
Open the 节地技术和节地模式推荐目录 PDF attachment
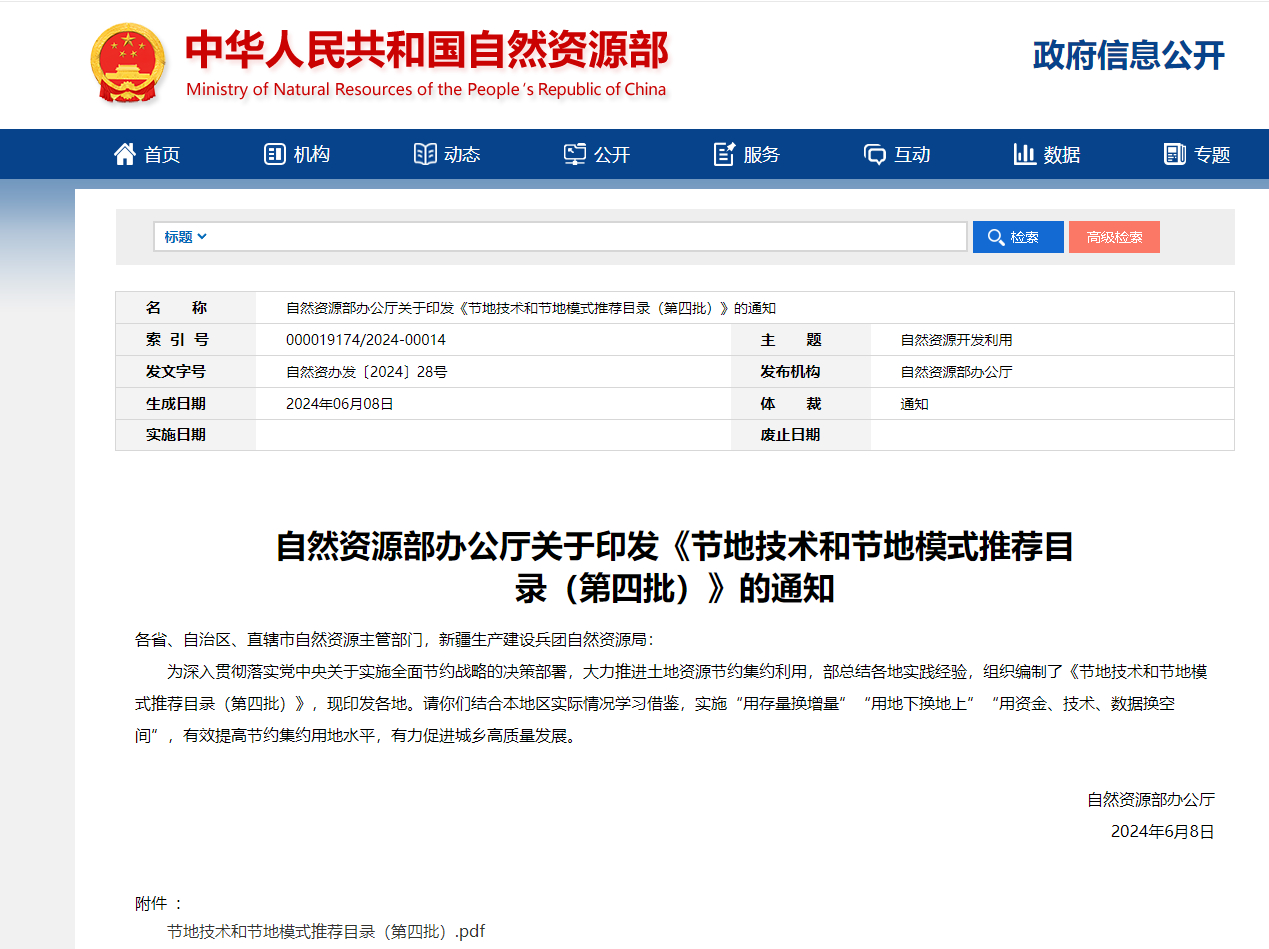click(325, 930)
